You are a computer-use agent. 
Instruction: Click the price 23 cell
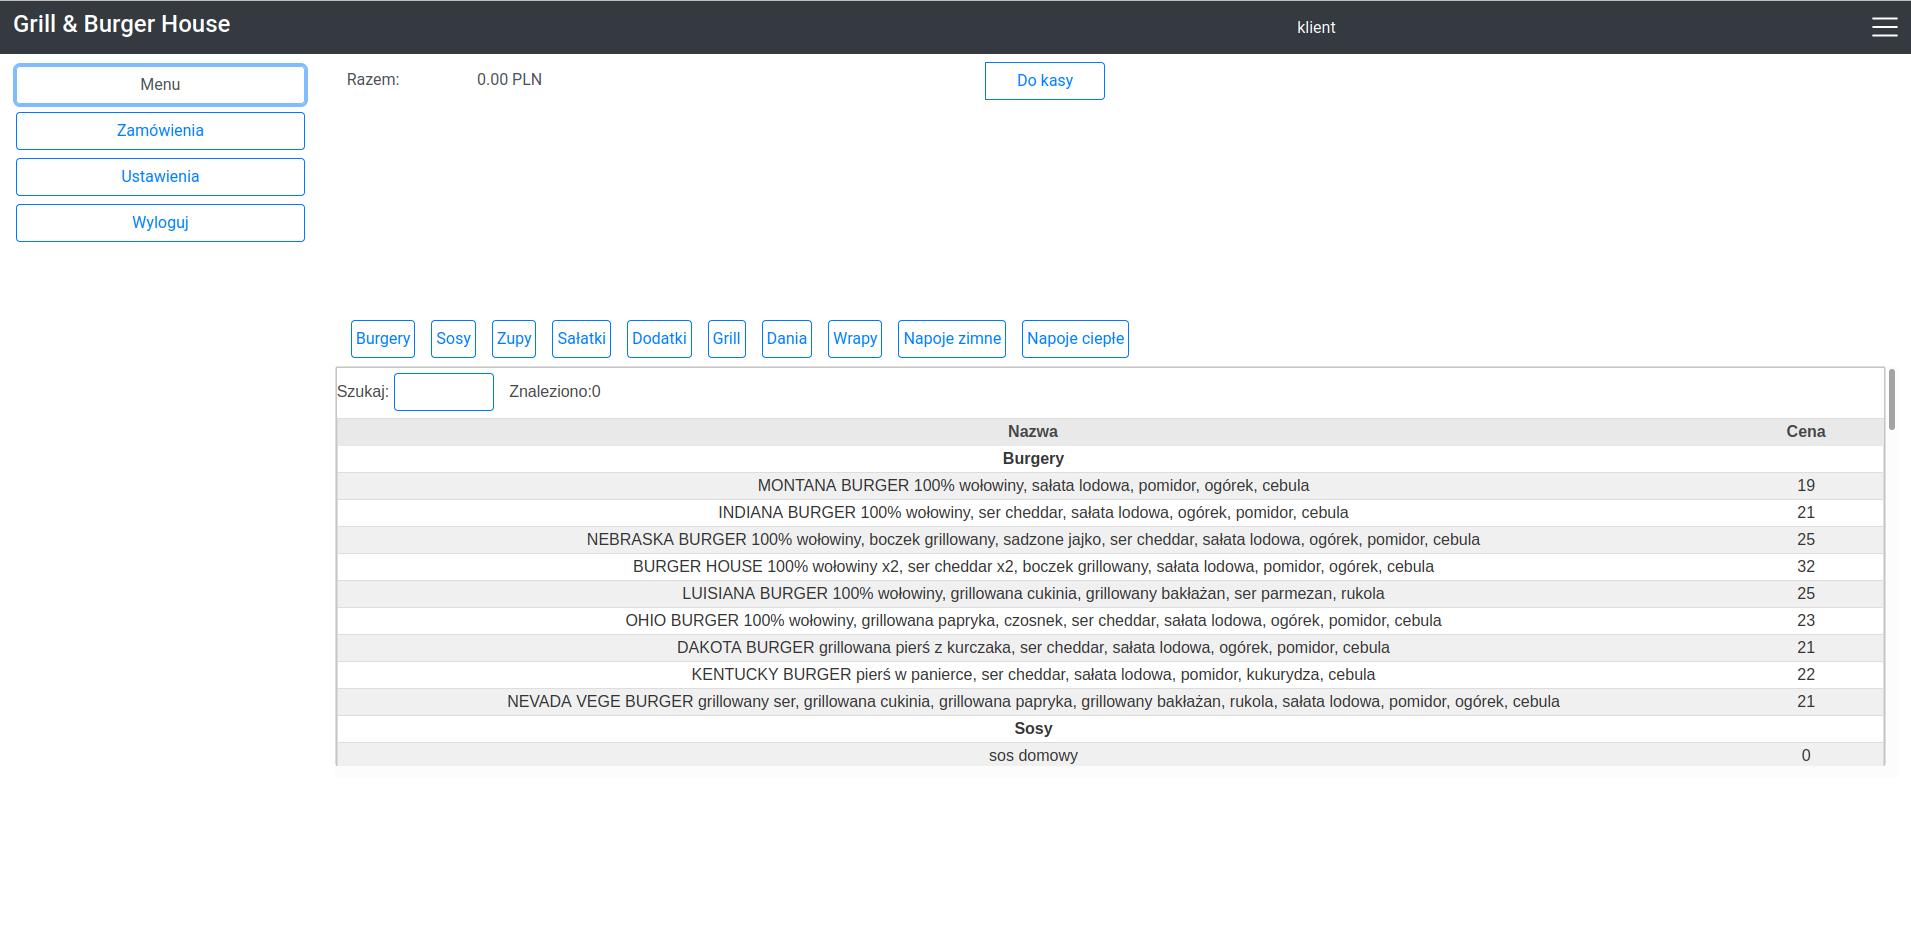(1806, 621)
